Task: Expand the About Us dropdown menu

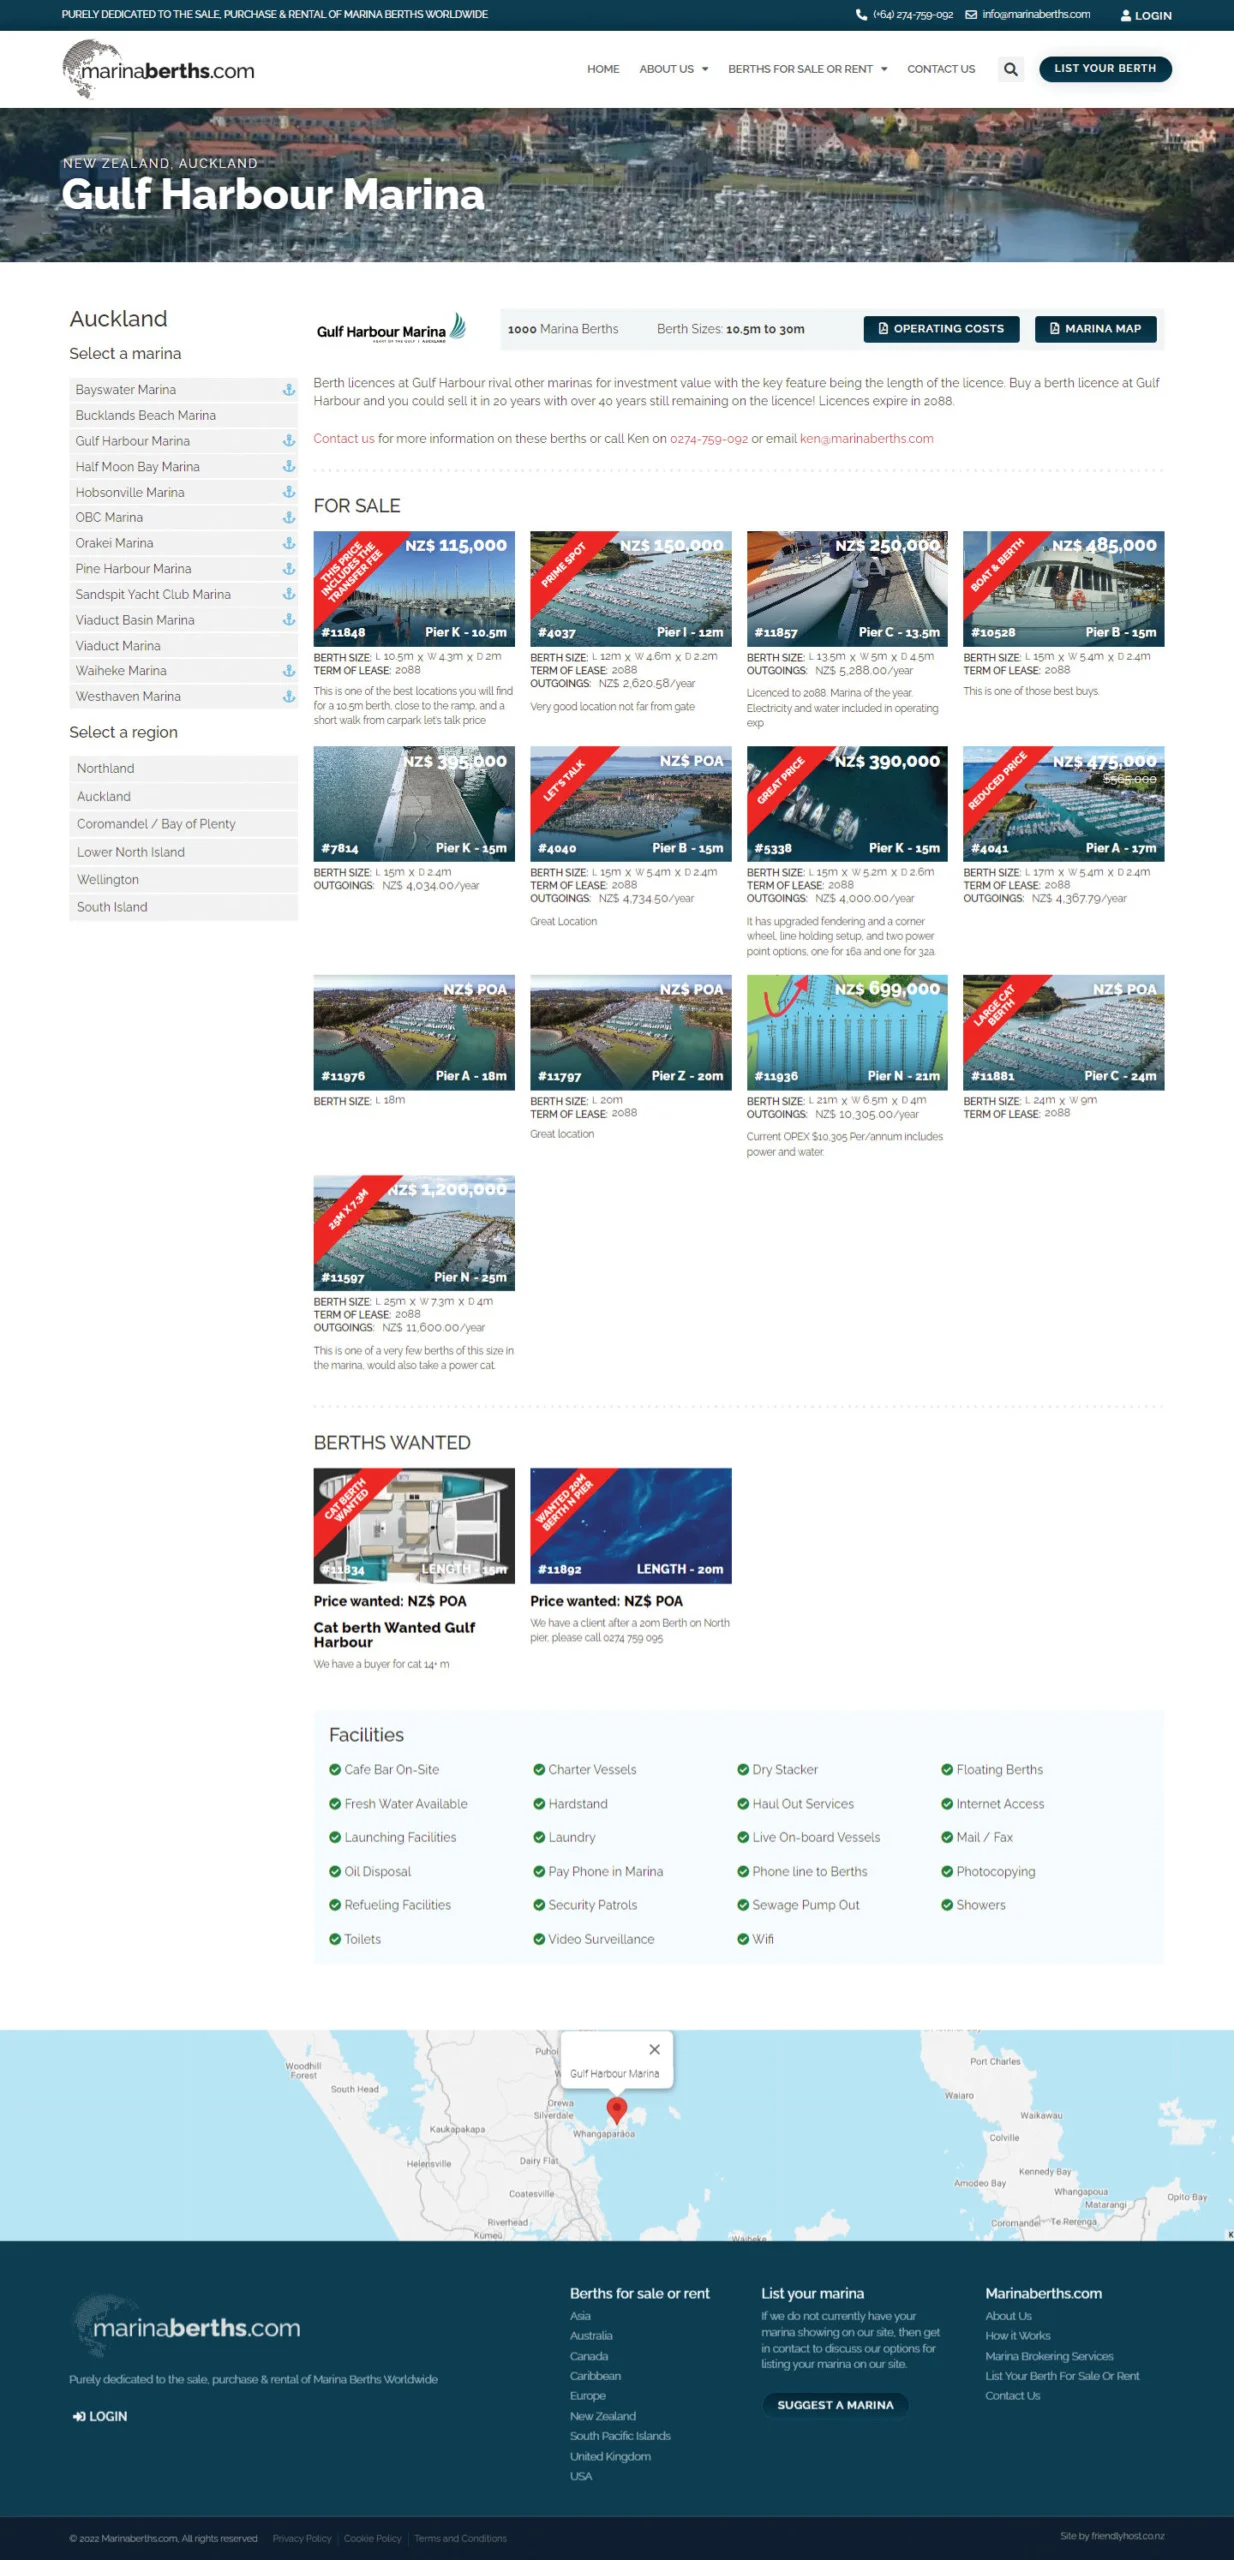Action: pos(674,69)
